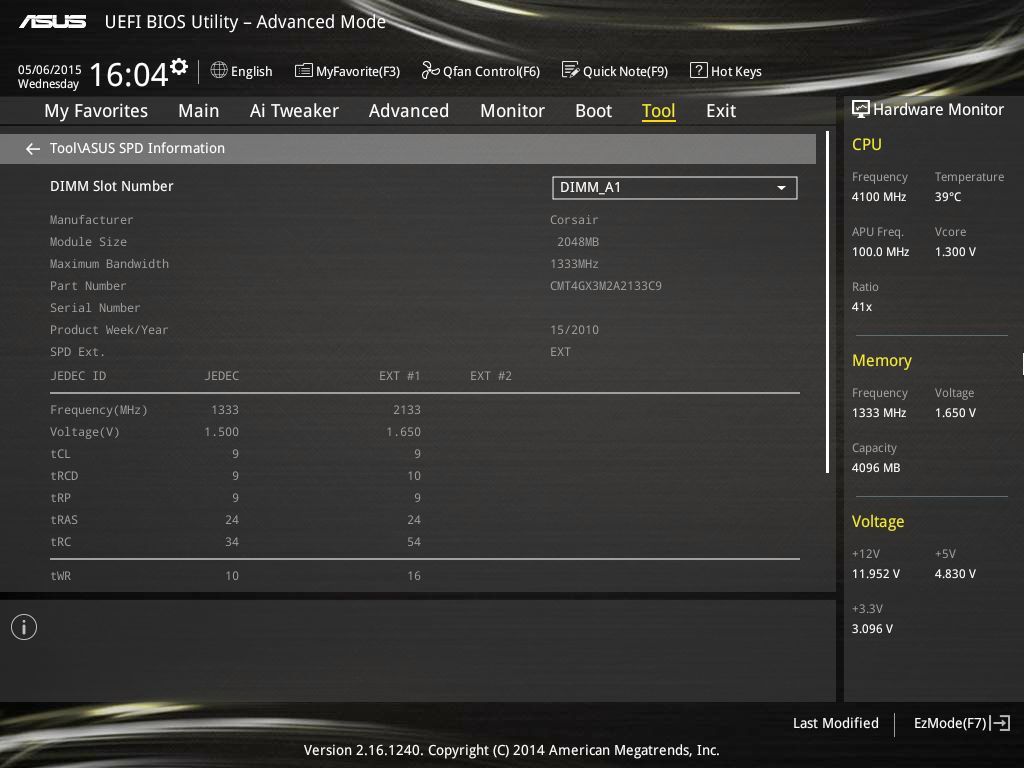
Task: Click the Tool\ASUS SPD Information breadcrumb
Action: tap(137, 148)
